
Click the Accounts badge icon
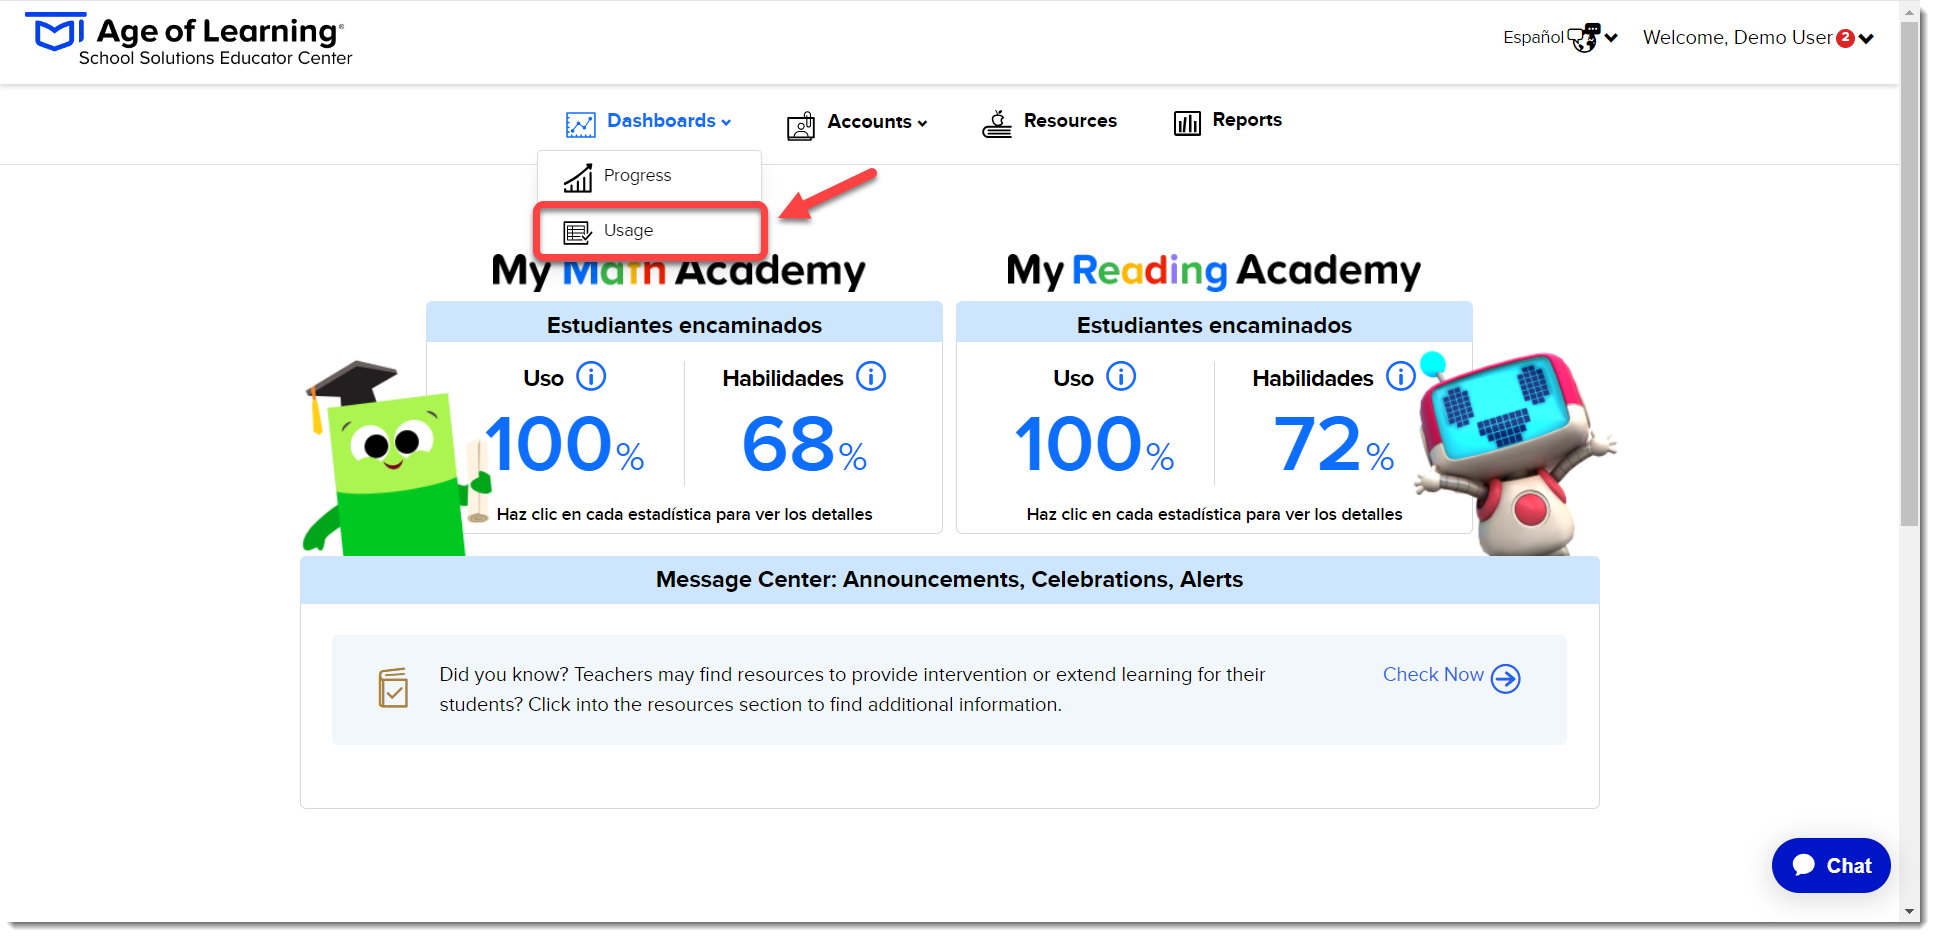[x=800, y=125]
